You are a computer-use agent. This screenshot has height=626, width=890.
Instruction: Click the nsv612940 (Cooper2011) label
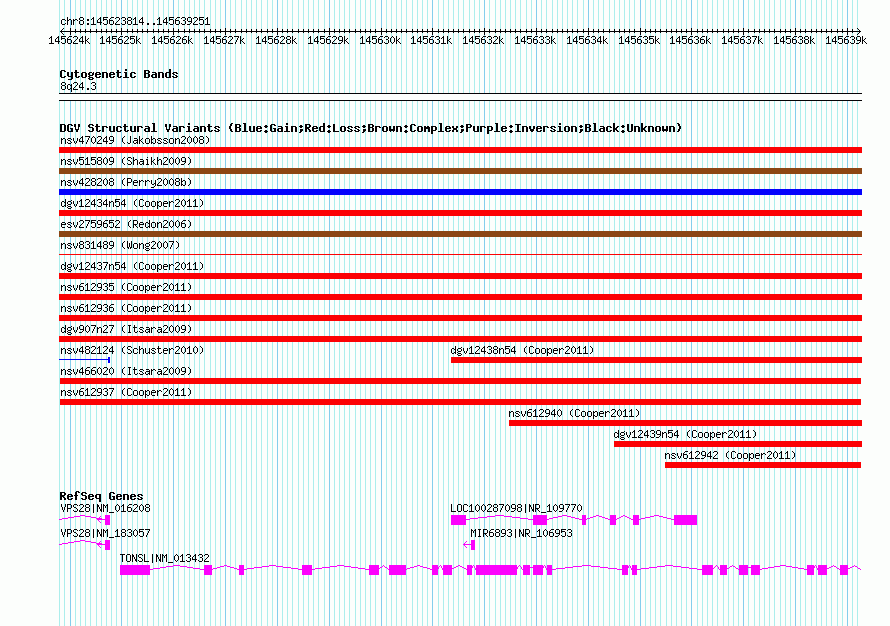pyautogui.click(x=574, y=413)
